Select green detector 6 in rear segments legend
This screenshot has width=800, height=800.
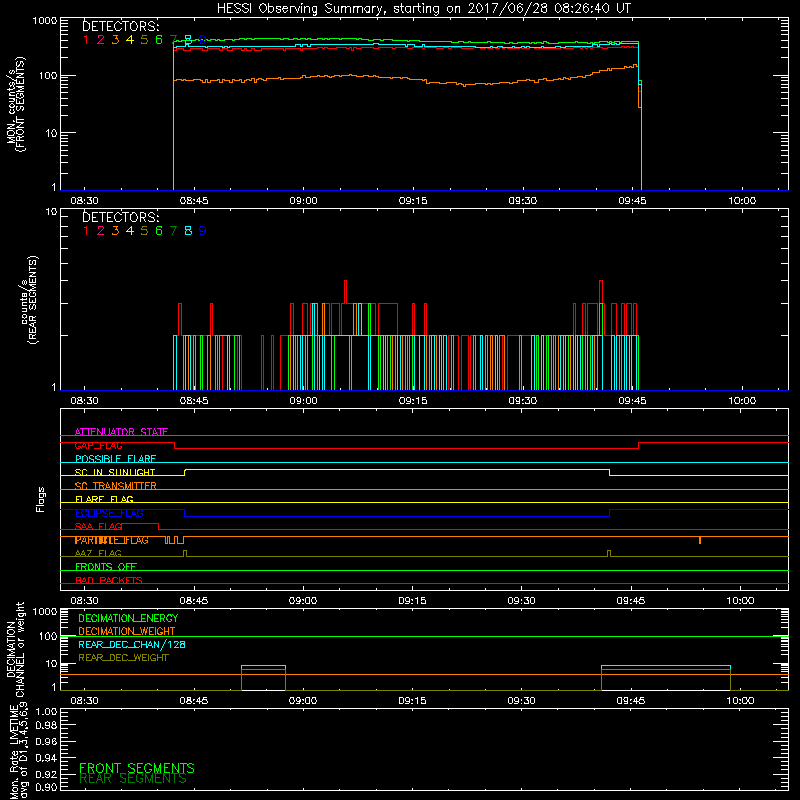(x=159, y=231)
